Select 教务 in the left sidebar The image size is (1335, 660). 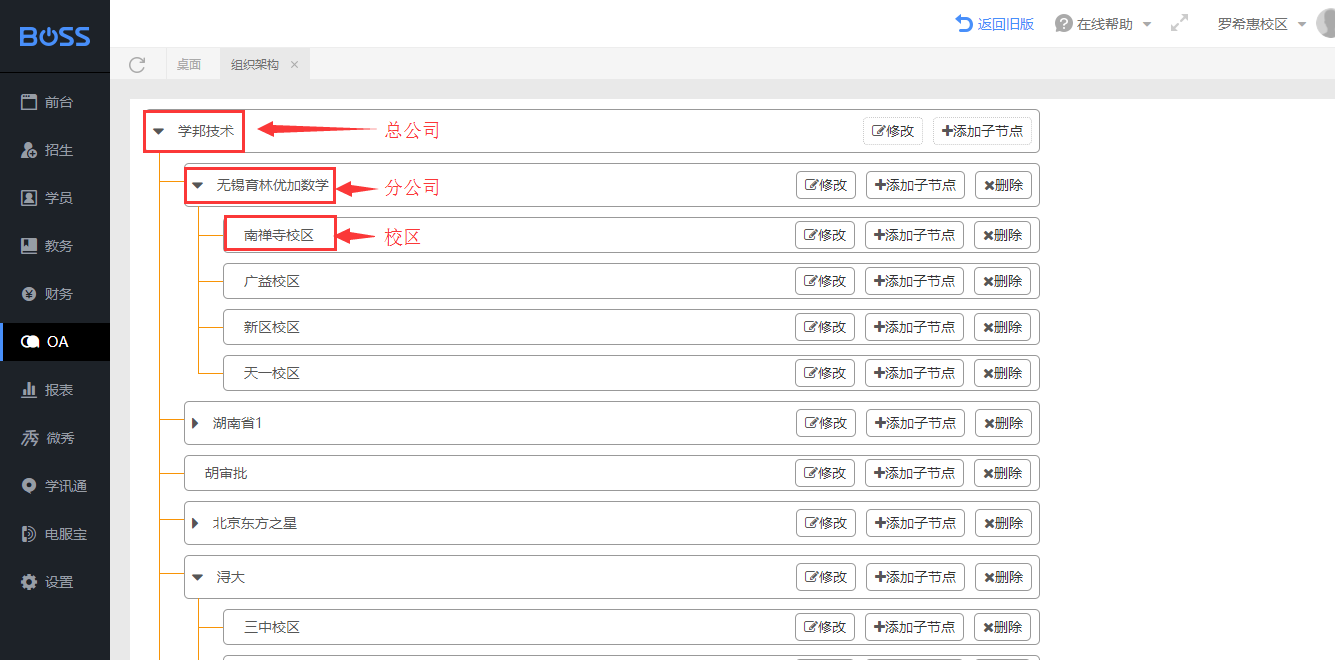click(55, 246)
